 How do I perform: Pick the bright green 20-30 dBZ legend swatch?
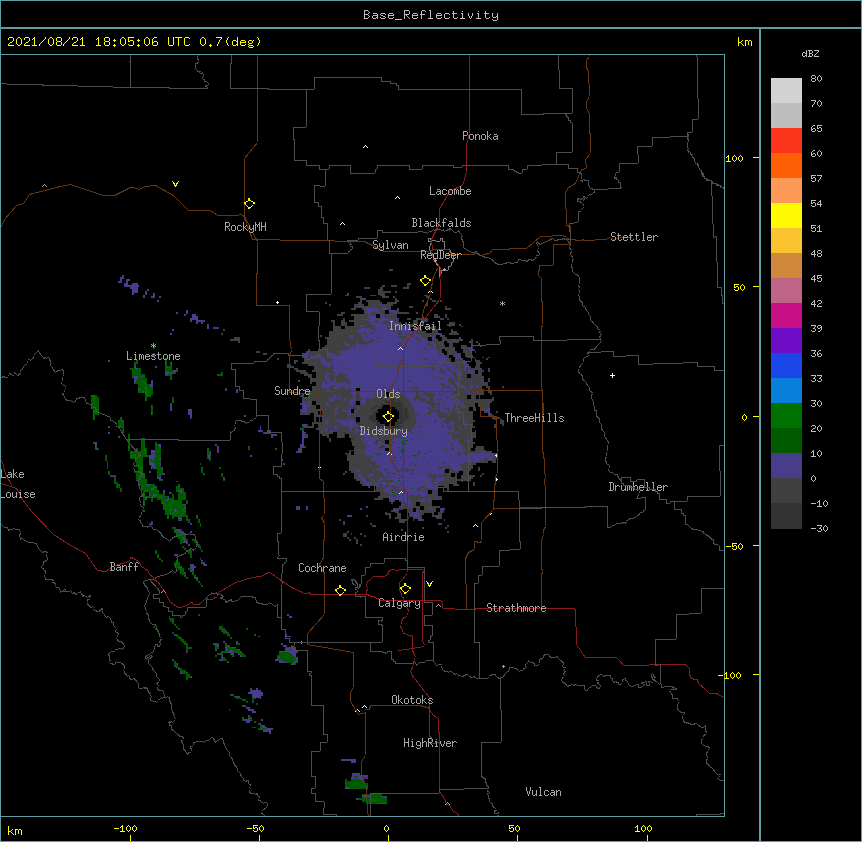click(786, 416)
